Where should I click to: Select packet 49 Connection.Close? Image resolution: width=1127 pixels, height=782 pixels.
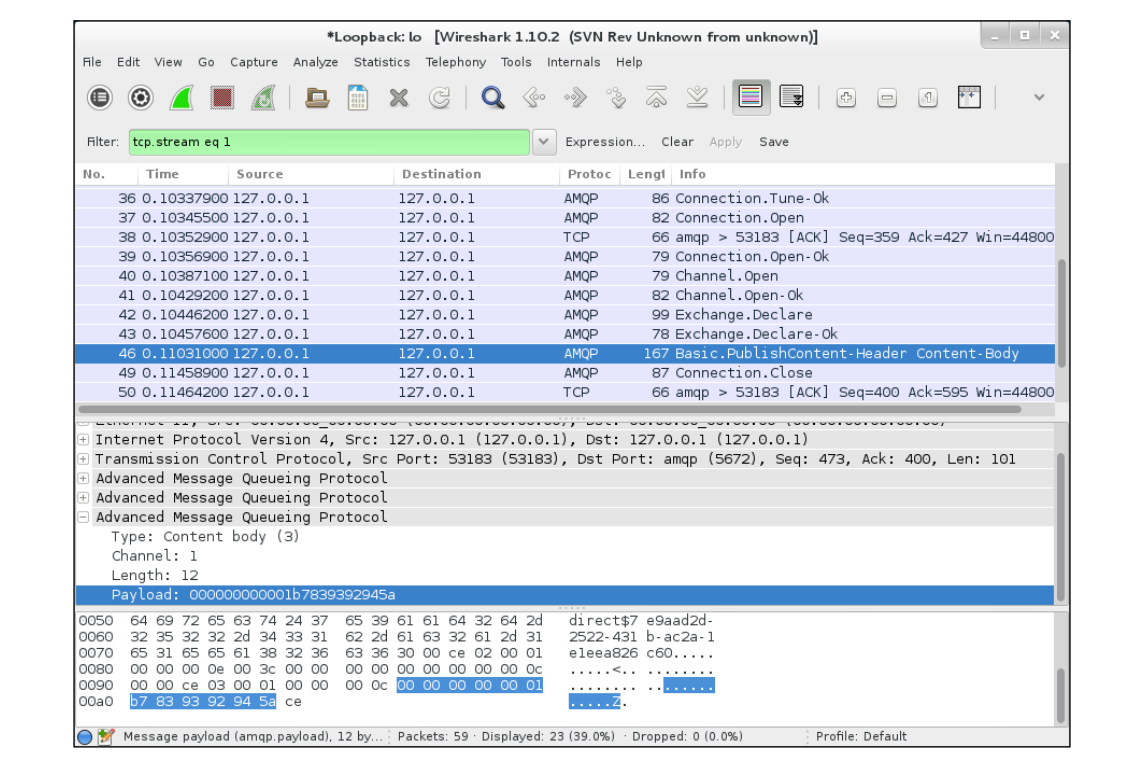pyautogui.click(x=565, y=372)
